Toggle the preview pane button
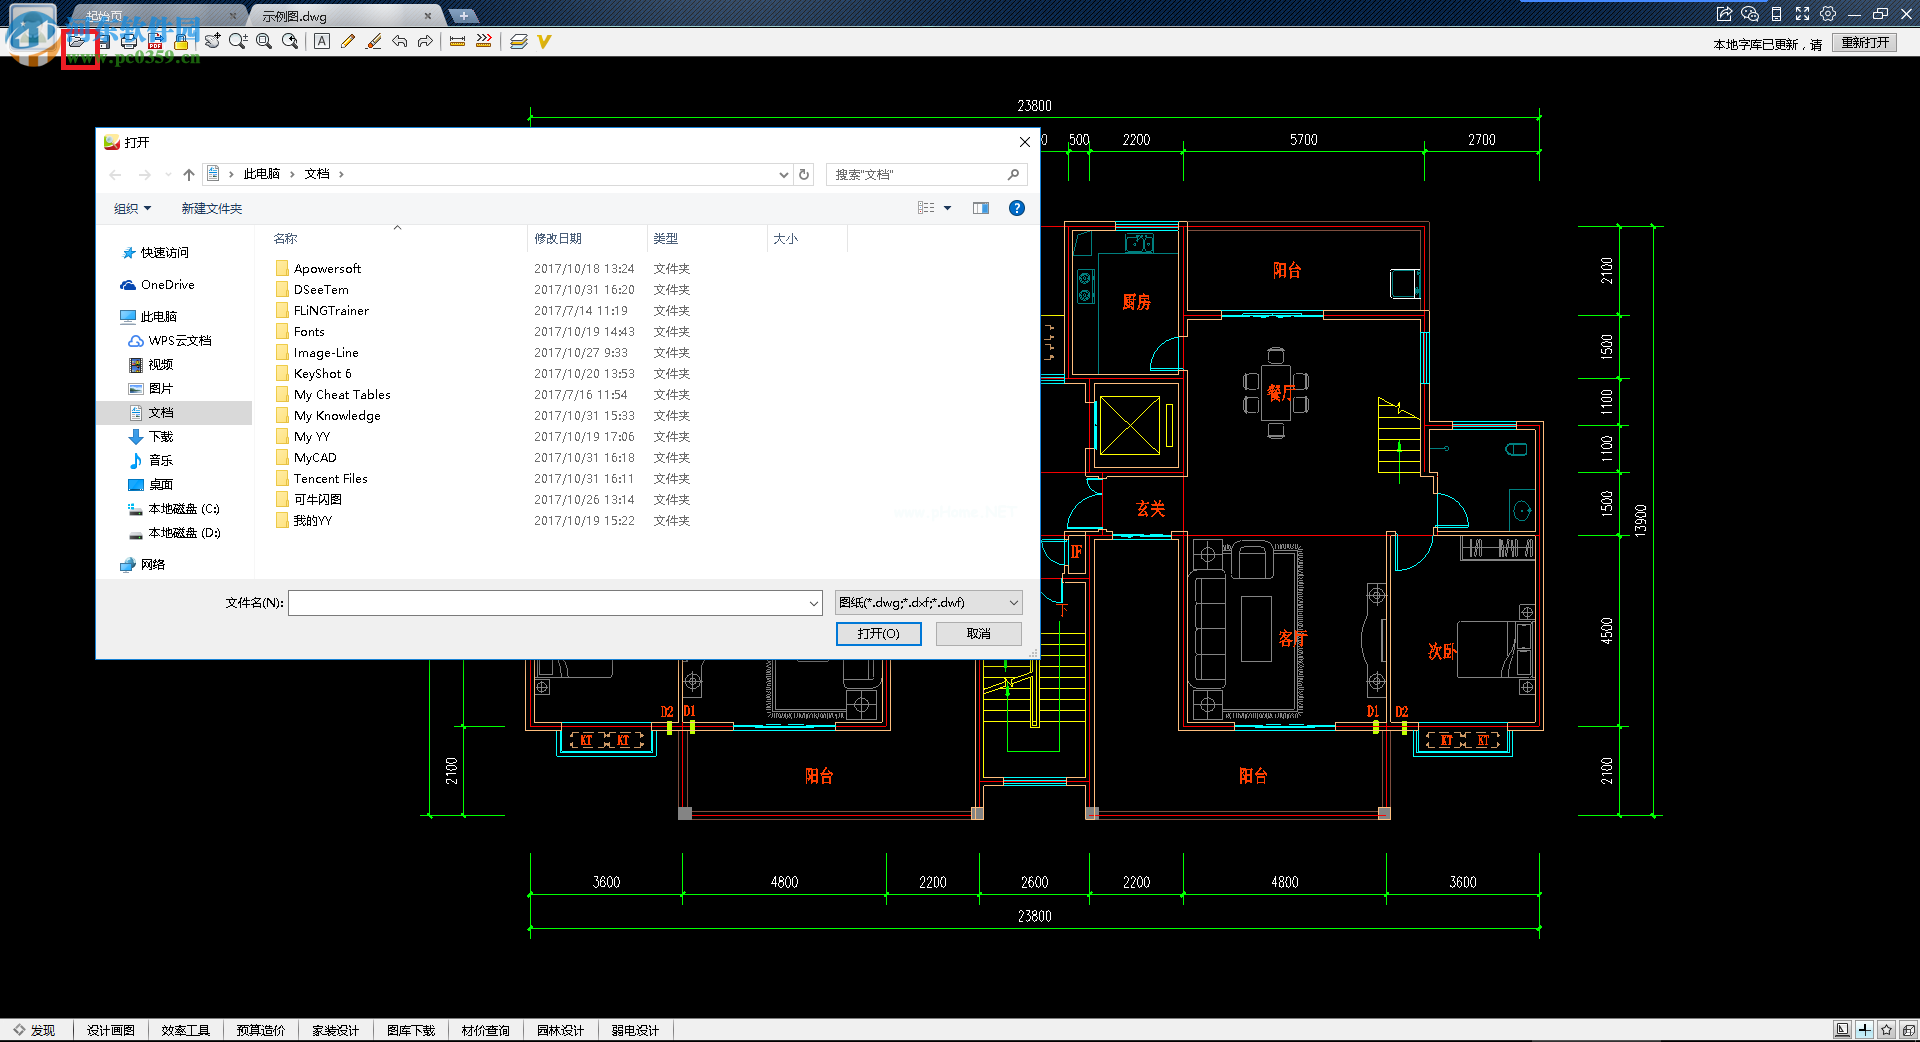 coord(981,208)
